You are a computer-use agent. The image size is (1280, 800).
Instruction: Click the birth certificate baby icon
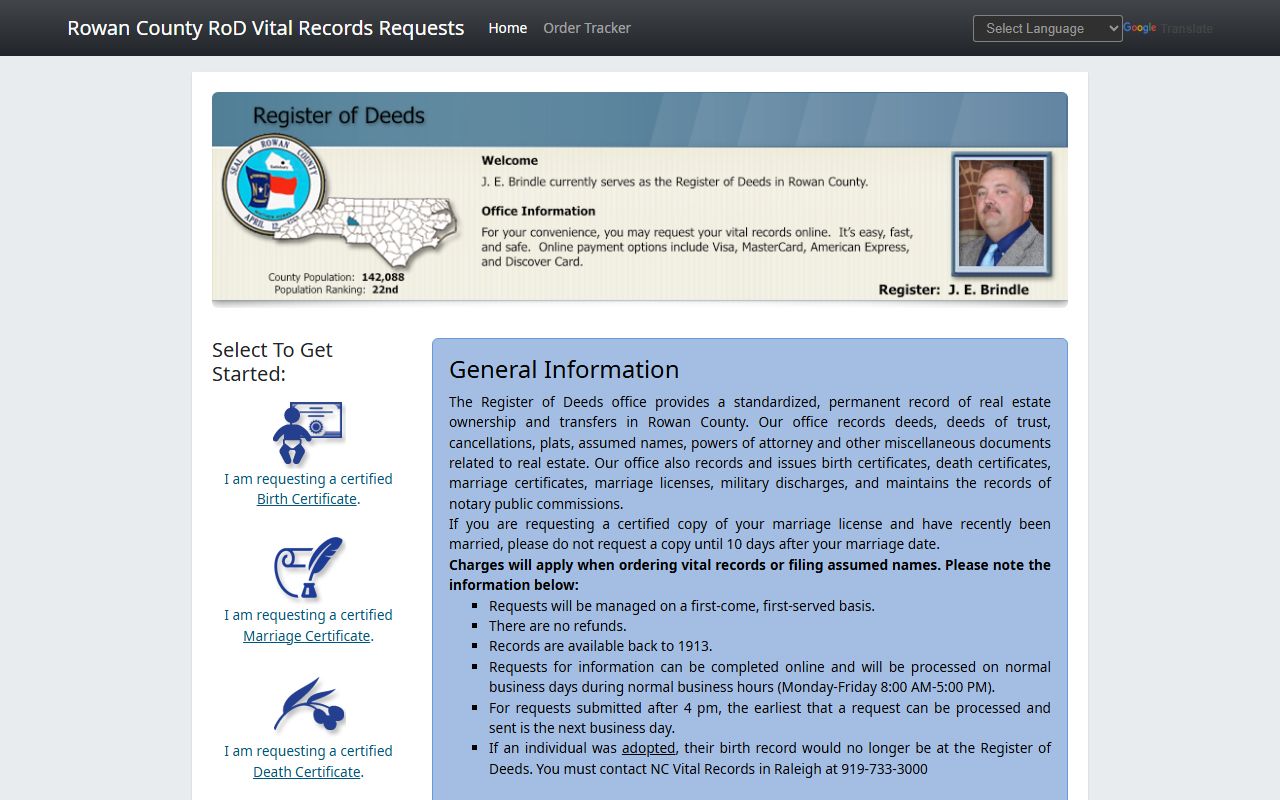point(308,433)
